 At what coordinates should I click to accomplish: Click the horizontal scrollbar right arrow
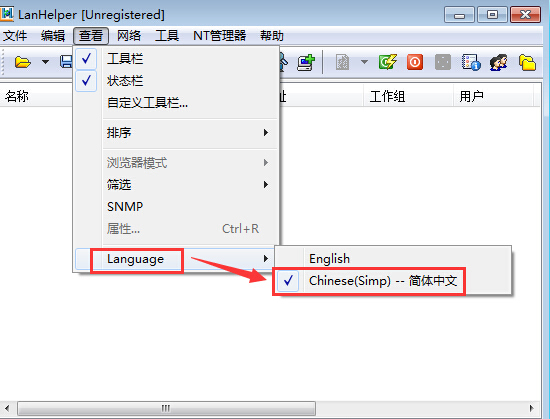point(532,408)
